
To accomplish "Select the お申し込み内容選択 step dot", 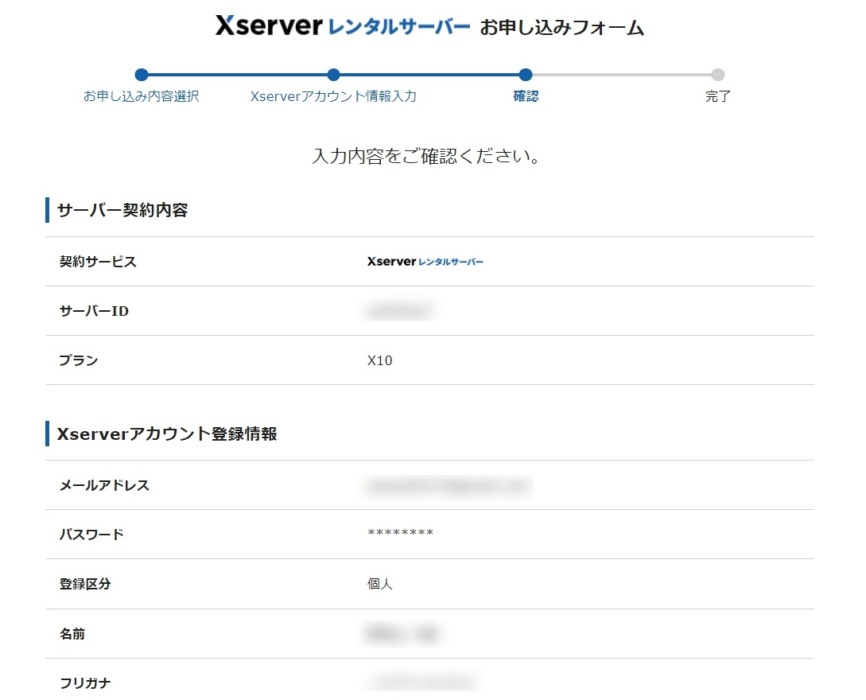I will 141,75.
